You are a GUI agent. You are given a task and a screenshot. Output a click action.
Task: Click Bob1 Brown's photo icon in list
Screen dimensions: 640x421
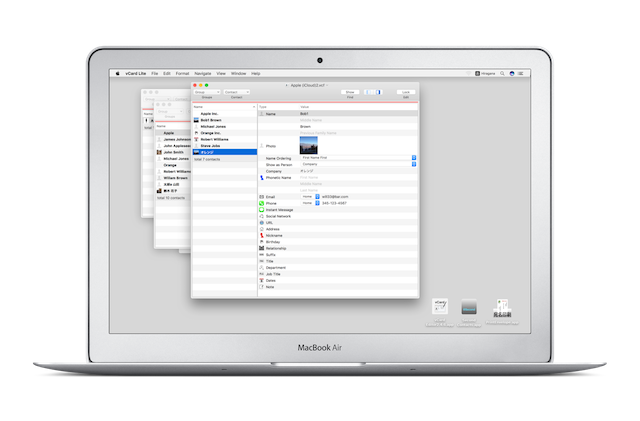[196, 120]
